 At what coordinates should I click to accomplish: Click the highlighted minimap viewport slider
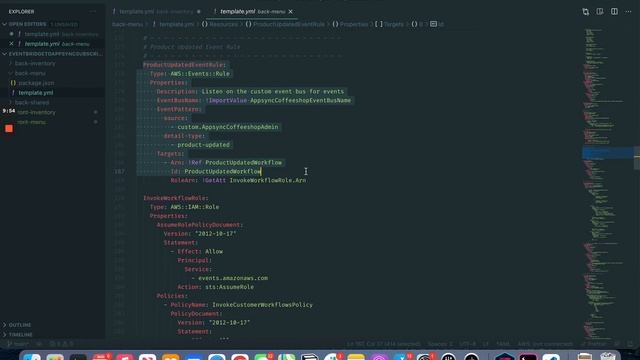click(607, 153)
